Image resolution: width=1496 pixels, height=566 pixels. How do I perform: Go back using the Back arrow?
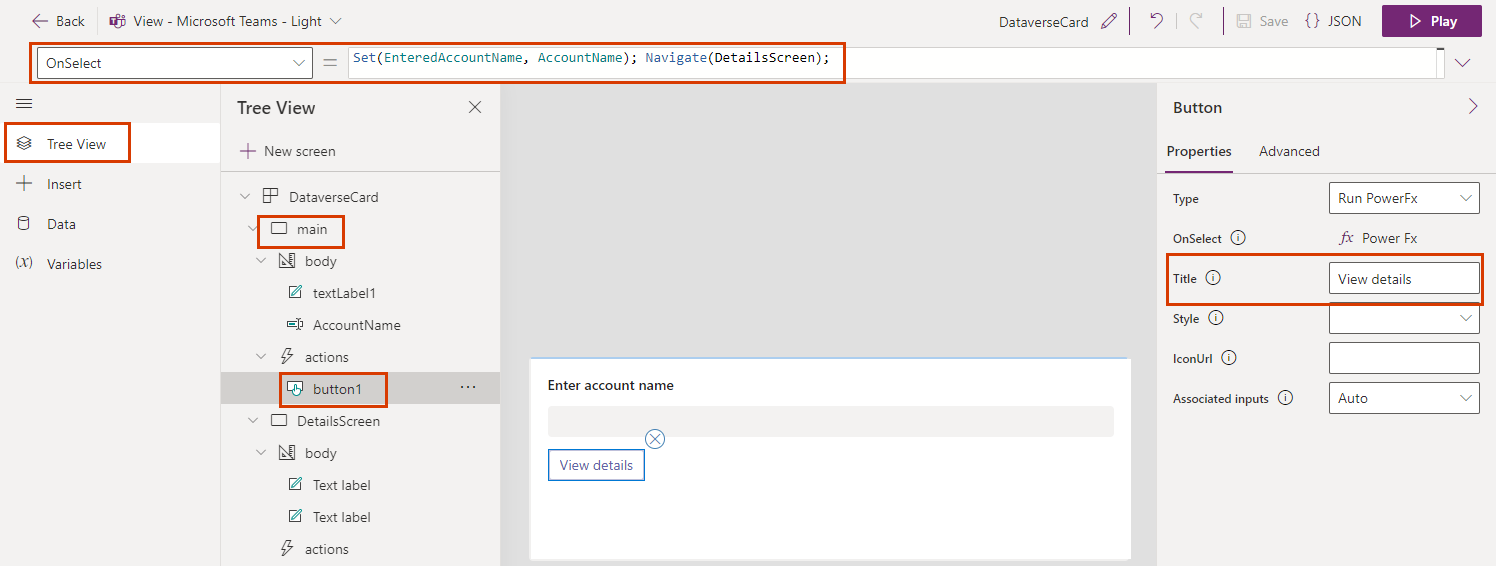point(58,21)
